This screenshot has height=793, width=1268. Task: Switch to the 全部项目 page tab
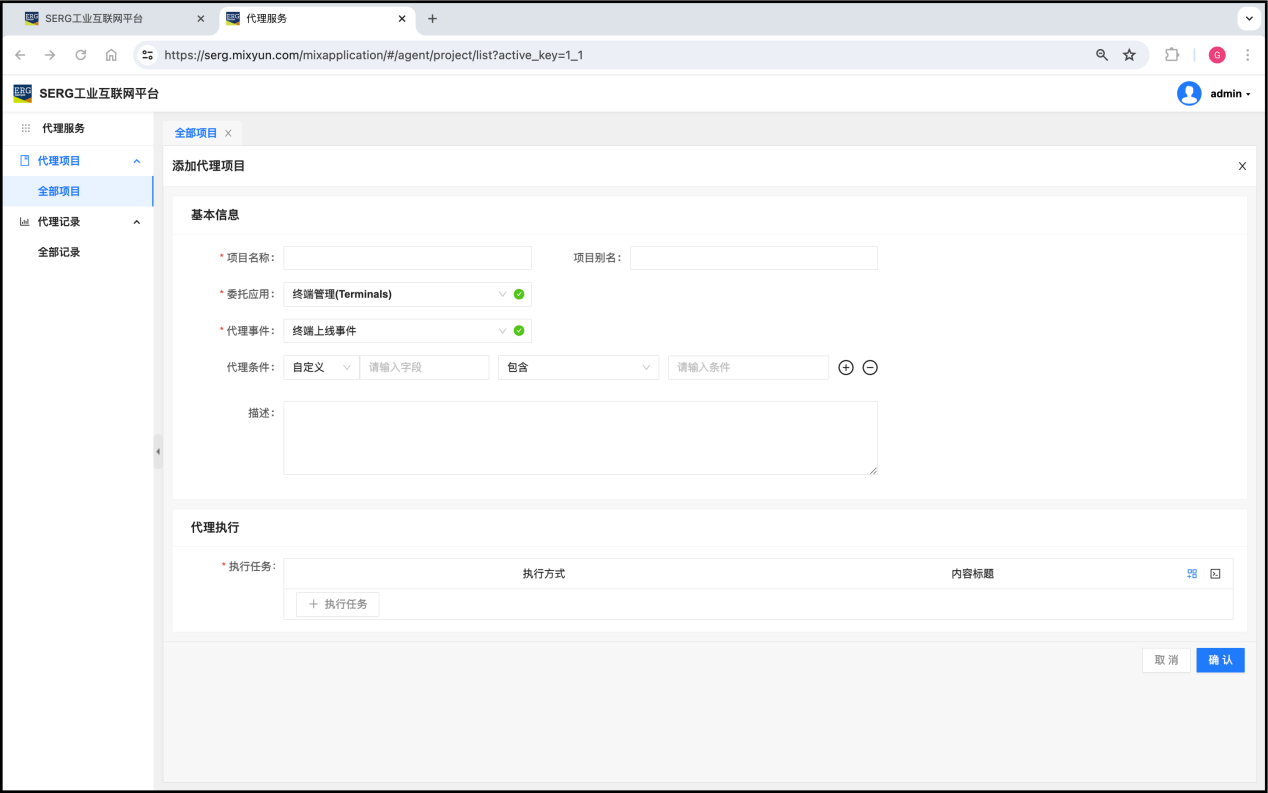pos(196,133)
